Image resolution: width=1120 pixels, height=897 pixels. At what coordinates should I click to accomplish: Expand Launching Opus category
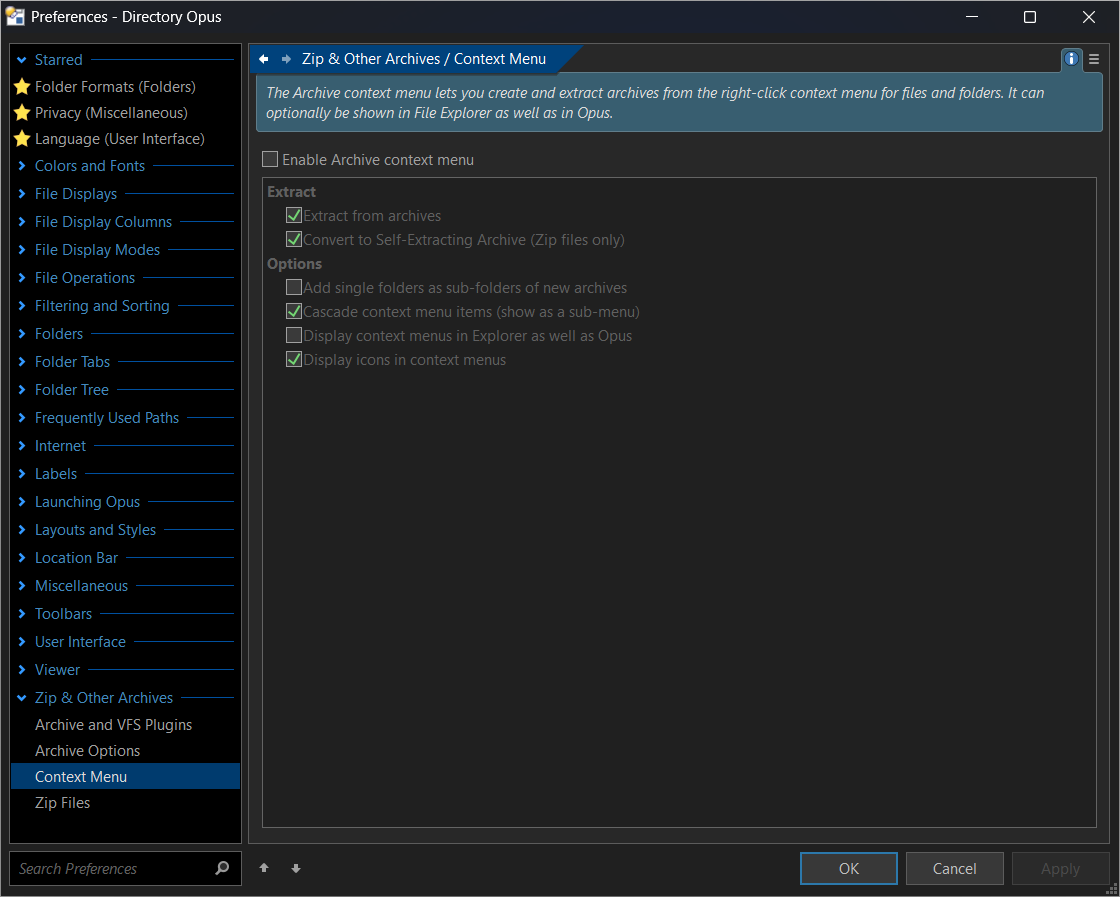point(21,502)
